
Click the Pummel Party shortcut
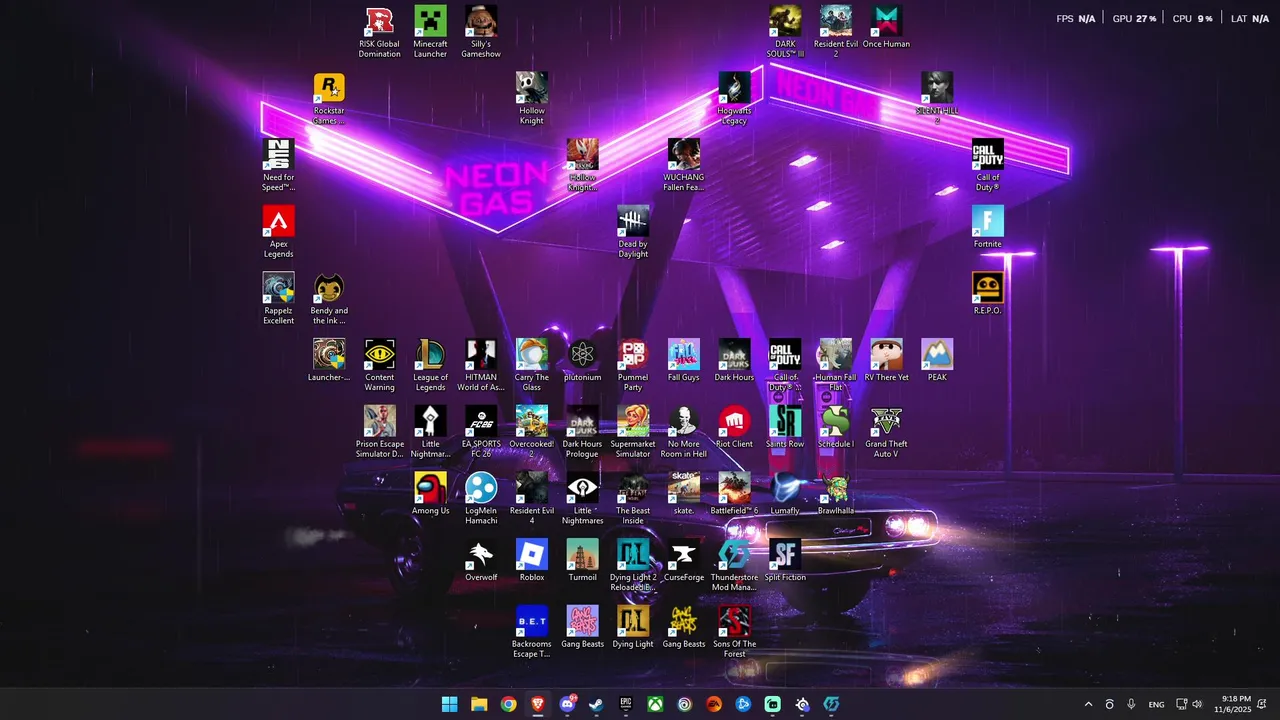click(x=633, y=365)
